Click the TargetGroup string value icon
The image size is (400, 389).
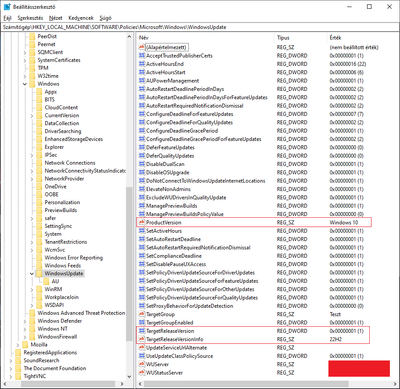click(142, 314)
